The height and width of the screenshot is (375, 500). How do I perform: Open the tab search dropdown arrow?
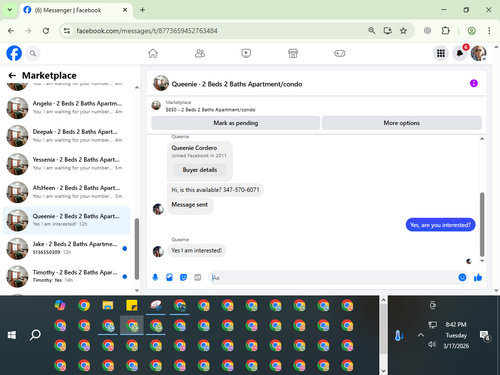click(x=10, y=10)
